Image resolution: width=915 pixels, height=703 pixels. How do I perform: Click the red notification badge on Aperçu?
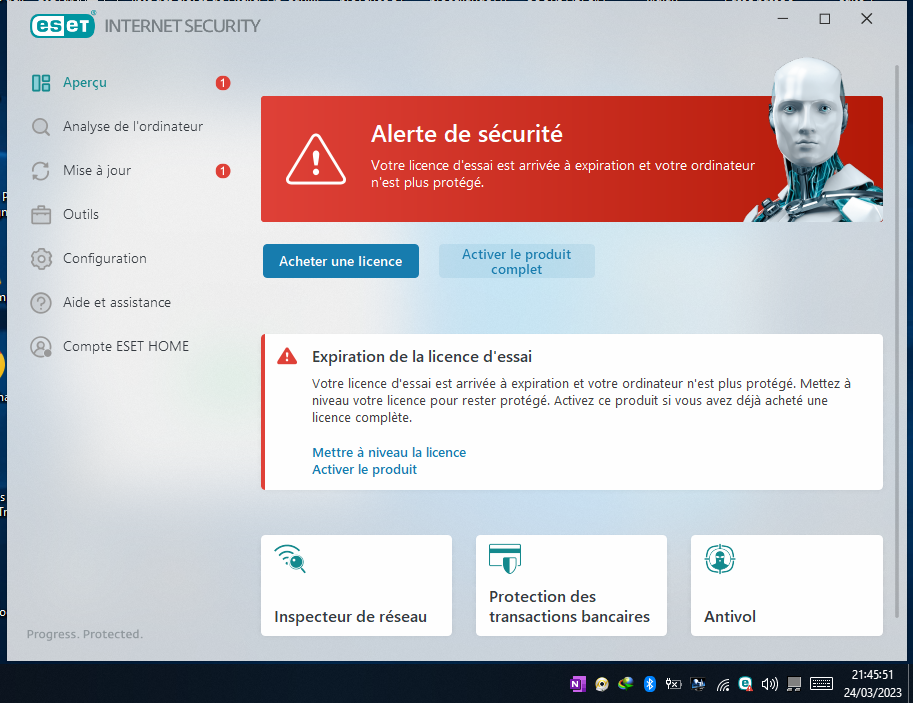223,83
